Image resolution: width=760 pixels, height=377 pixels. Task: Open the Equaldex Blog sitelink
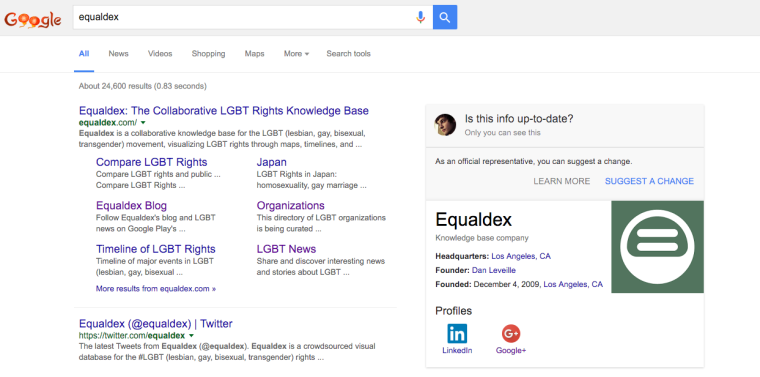131,205
